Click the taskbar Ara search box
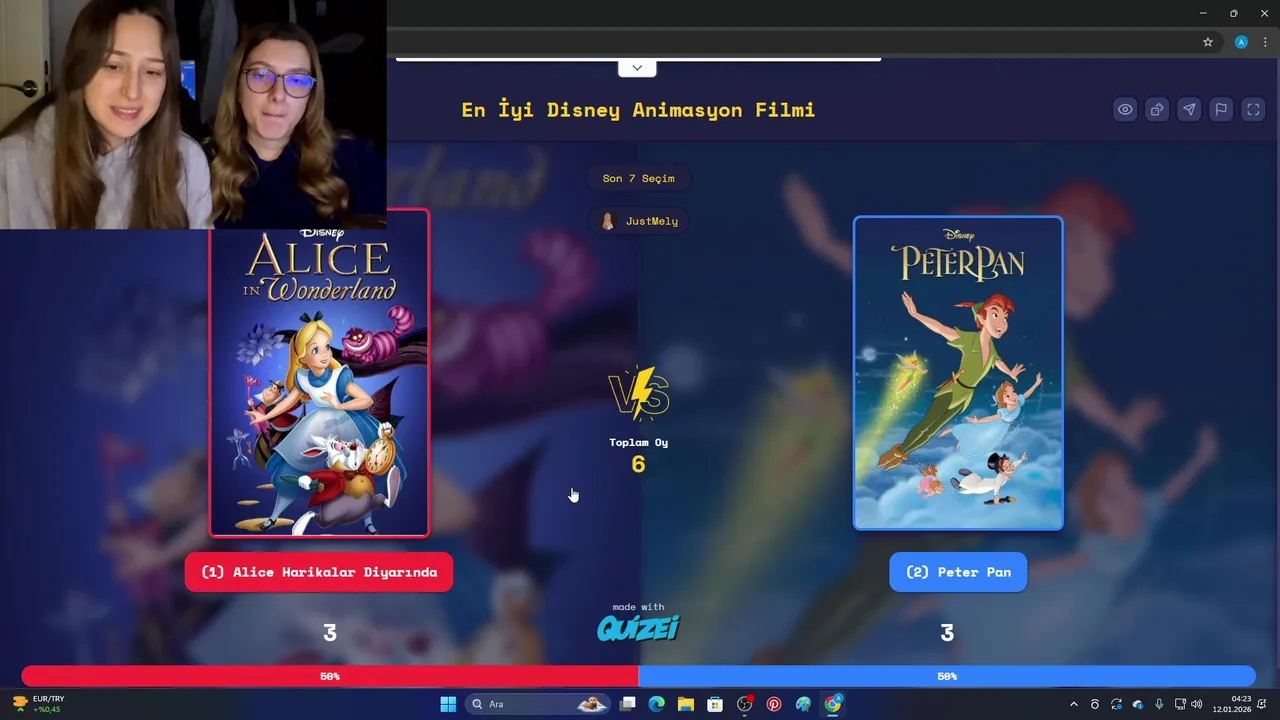The width and height of the screenshot is (1280, 720). click(x=538, y=704)
